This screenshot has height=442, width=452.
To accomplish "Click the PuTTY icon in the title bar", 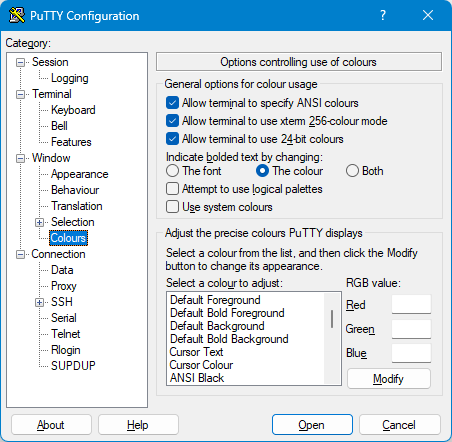I will (17, 15).
